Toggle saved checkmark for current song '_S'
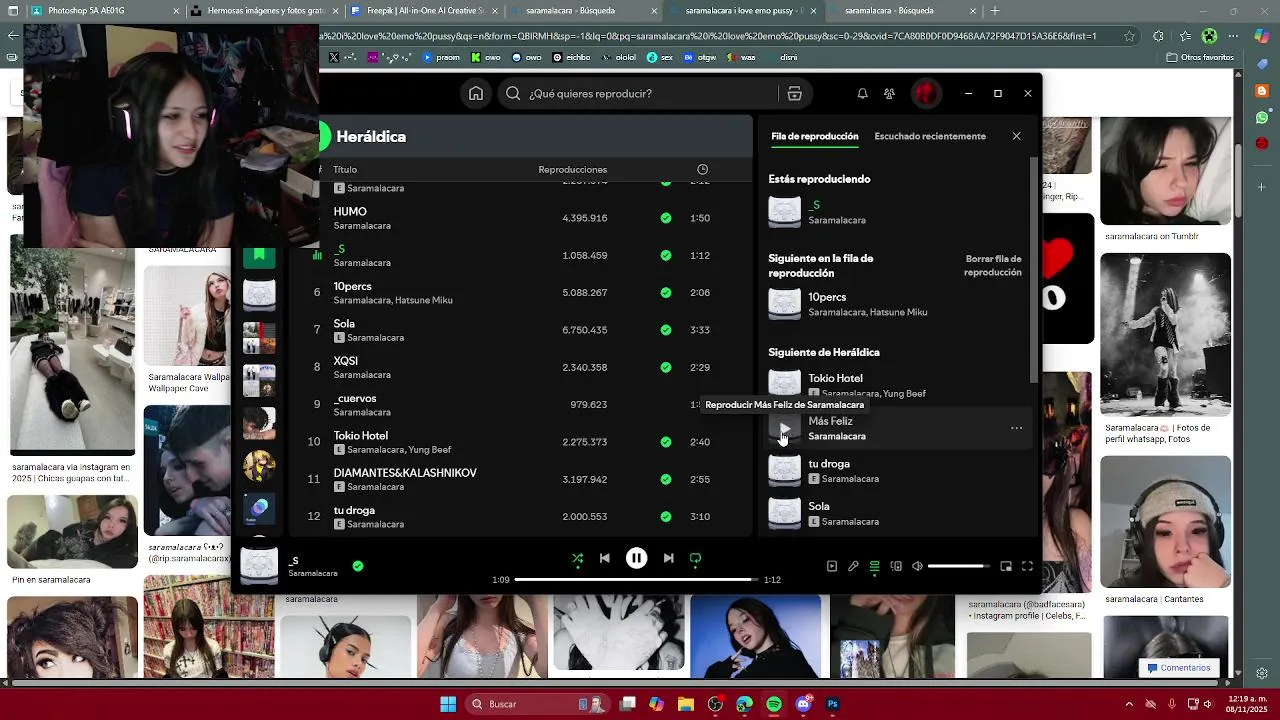The height and width of the screenshot is (720, 1280). point(358,566)
